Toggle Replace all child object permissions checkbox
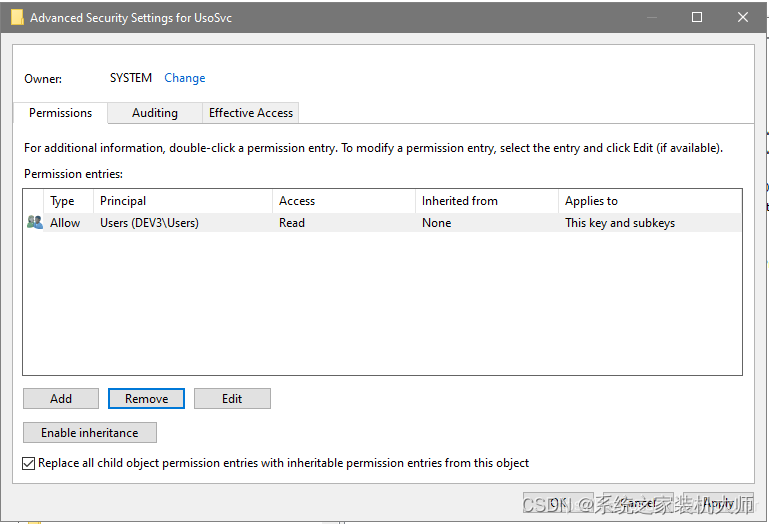Image resolution: width=769 pixels, height=524 pixels. pyautogui.click(x=29, y=464)
